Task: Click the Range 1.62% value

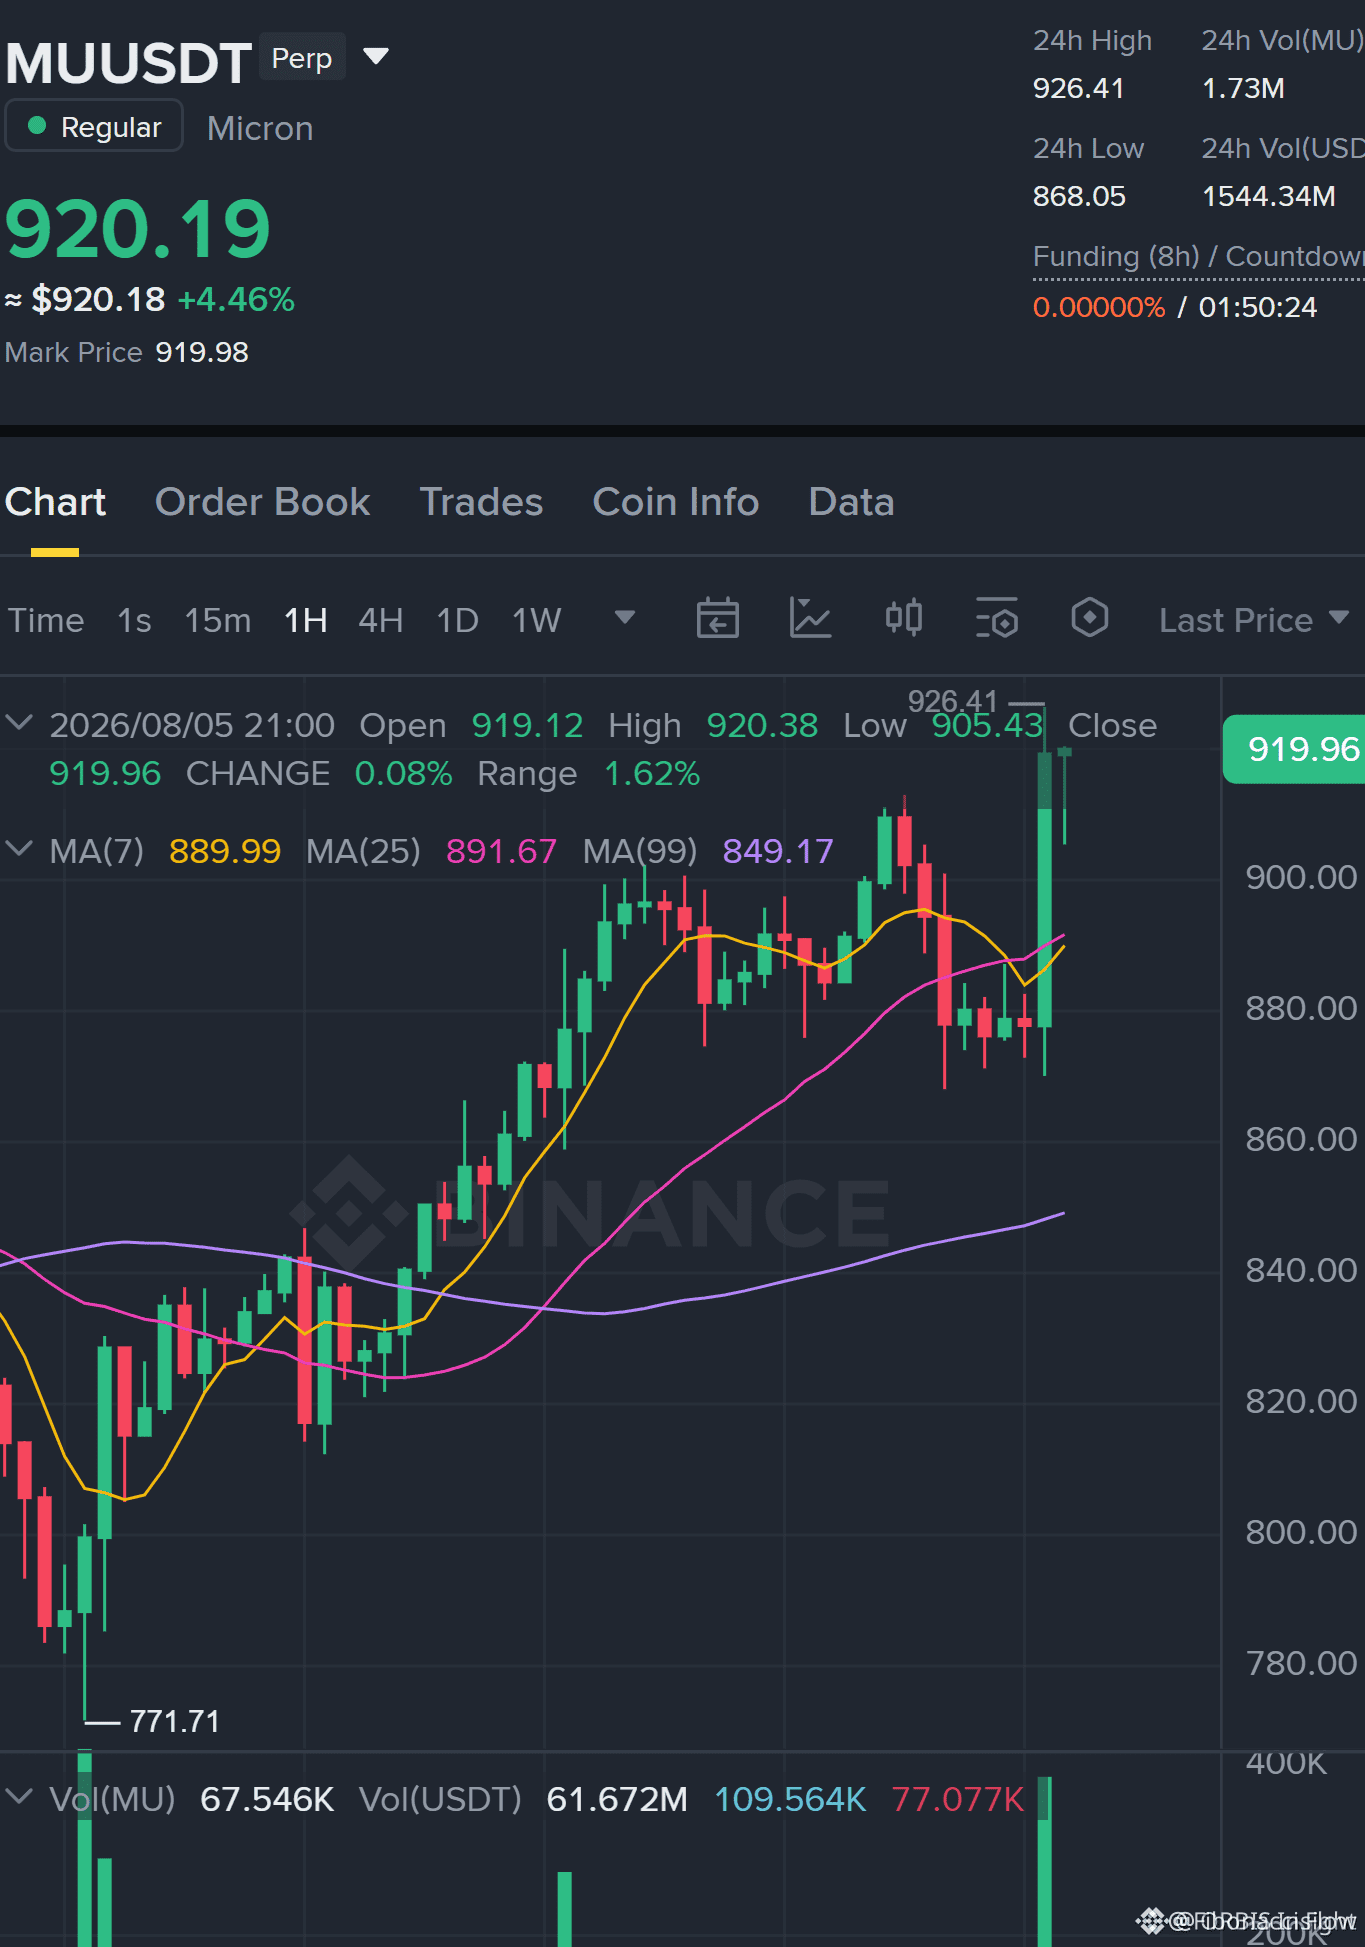Action: pos(652,773)
